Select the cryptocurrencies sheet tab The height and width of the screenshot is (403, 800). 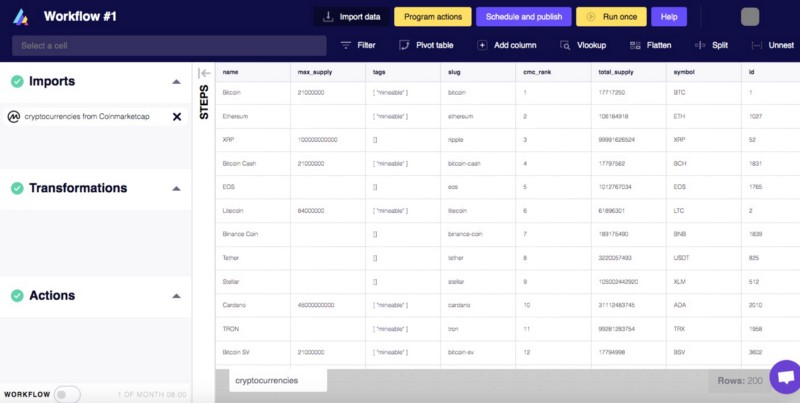tap(278, 381)
